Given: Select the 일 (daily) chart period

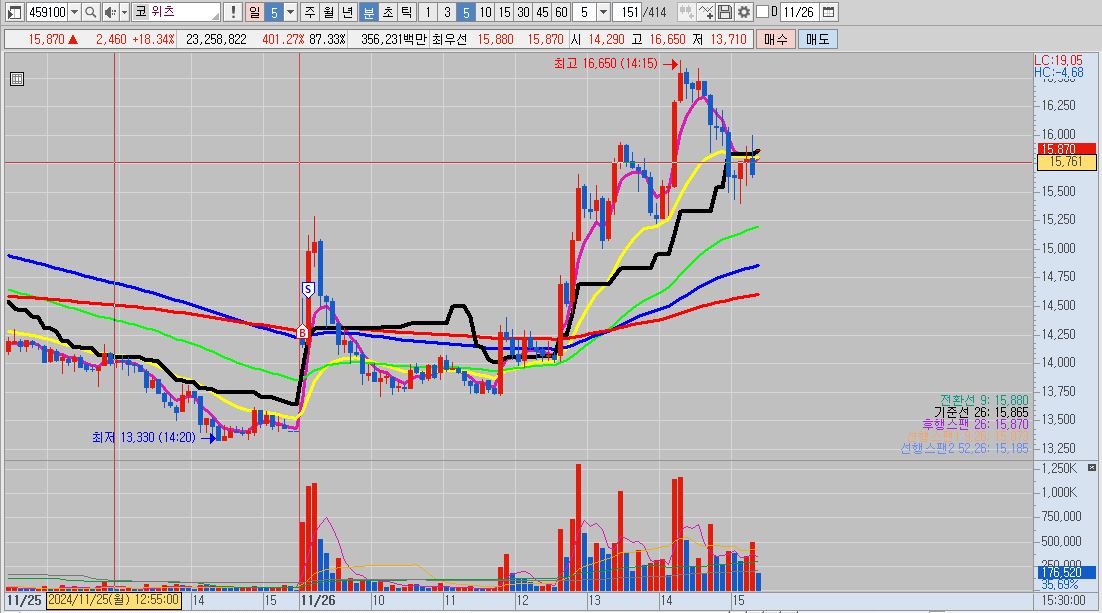Looking at the screenshot, I should 254,12.
